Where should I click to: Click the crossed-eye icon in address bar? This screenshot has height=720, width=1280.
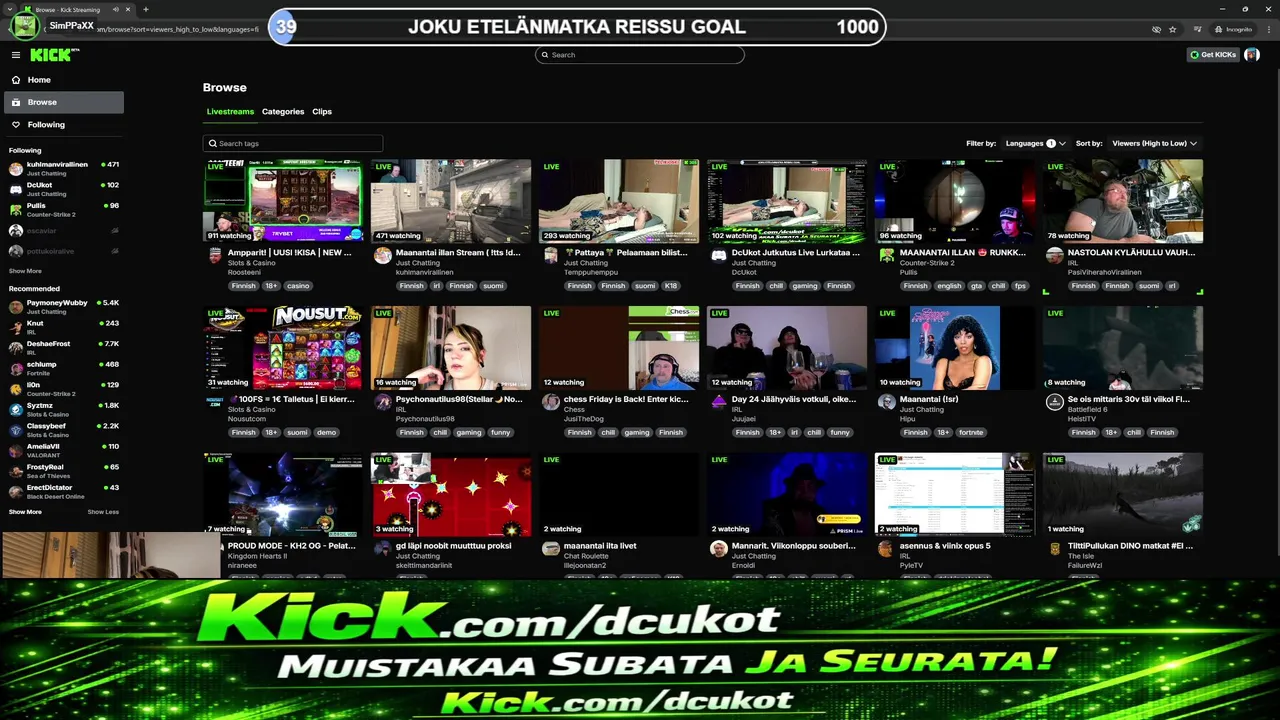click(1156, 29)
